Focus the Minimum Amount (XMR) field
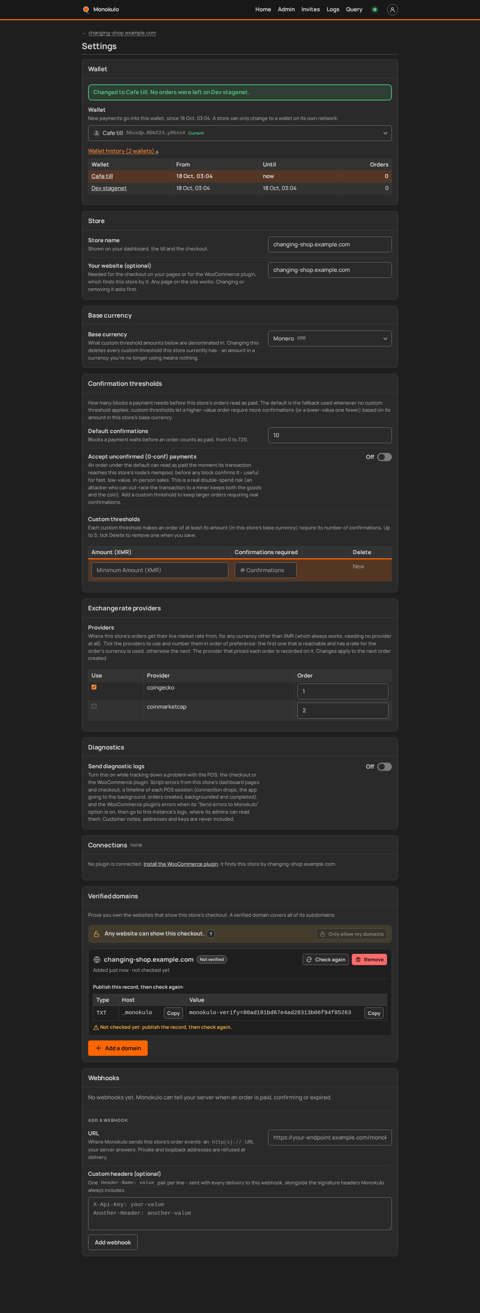Screen dimensions: 480x1313 pyautogui.click(x=160, y=570)
